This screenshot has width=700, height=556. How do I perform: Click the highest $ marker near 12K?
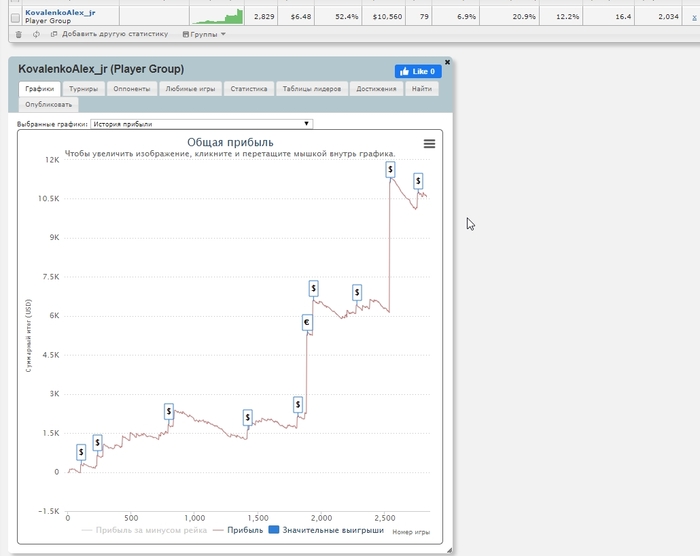[x=391, y=169]
